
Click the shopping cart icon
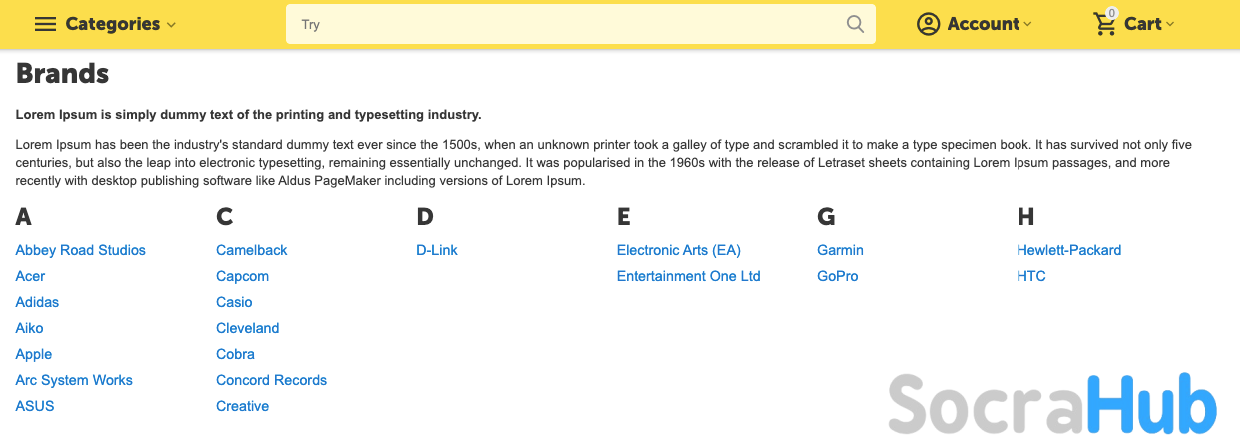[1105, 24]
